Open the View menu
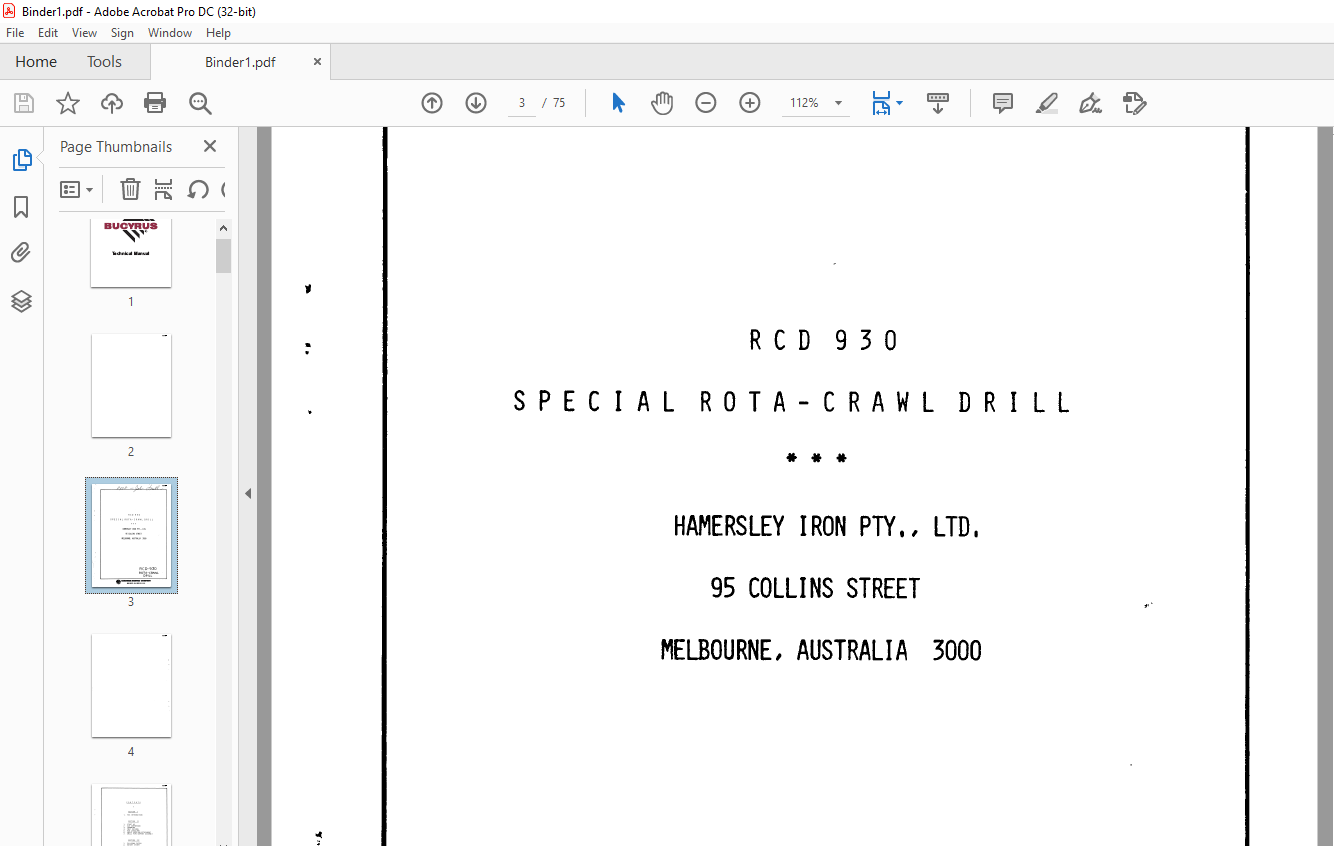Viewport: 1334px width, 846px height. click(85, 33)
